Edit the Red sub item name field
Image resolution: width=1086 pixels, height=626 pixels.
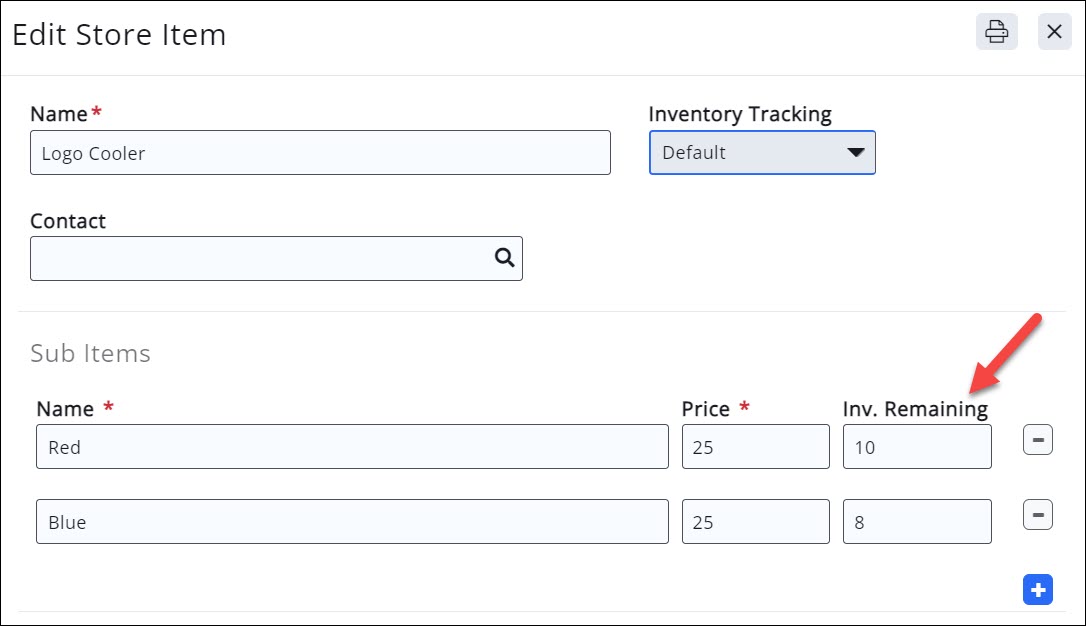[352, 447]
